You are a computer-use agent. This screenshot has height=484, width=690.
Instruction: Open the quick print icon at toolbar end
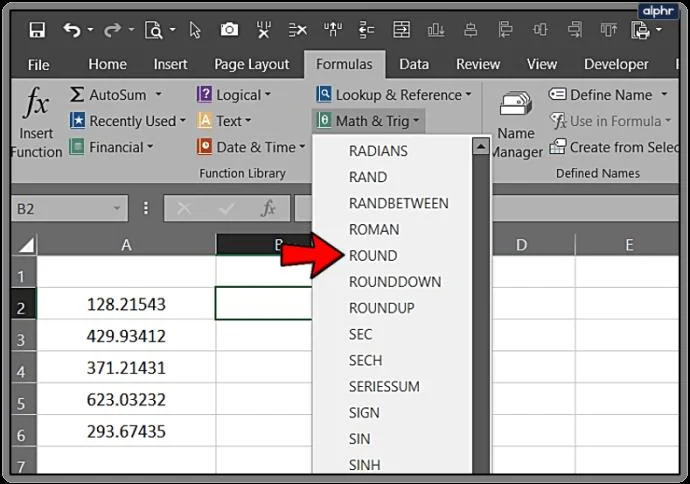[x=641, y=30]
